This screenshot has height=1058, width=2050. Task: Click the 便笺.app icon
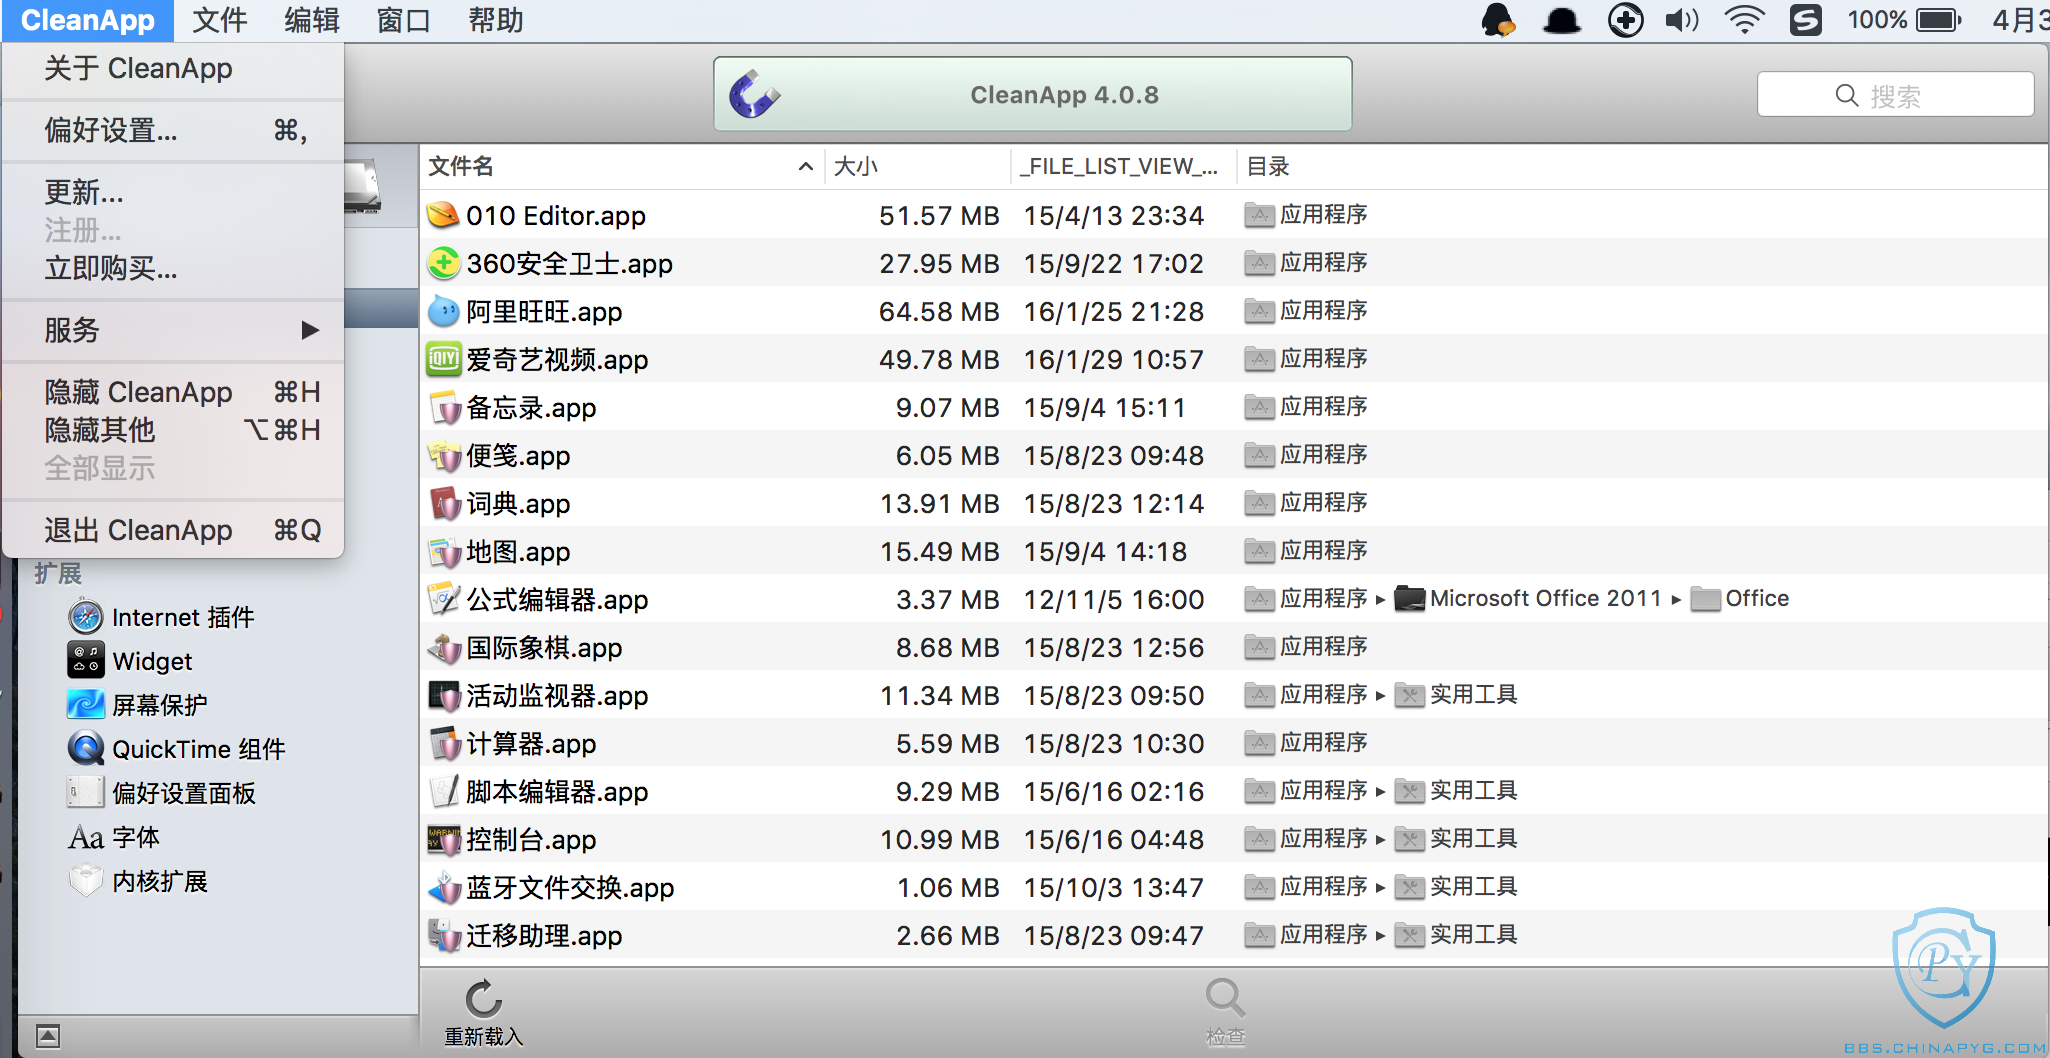[443, 455]
